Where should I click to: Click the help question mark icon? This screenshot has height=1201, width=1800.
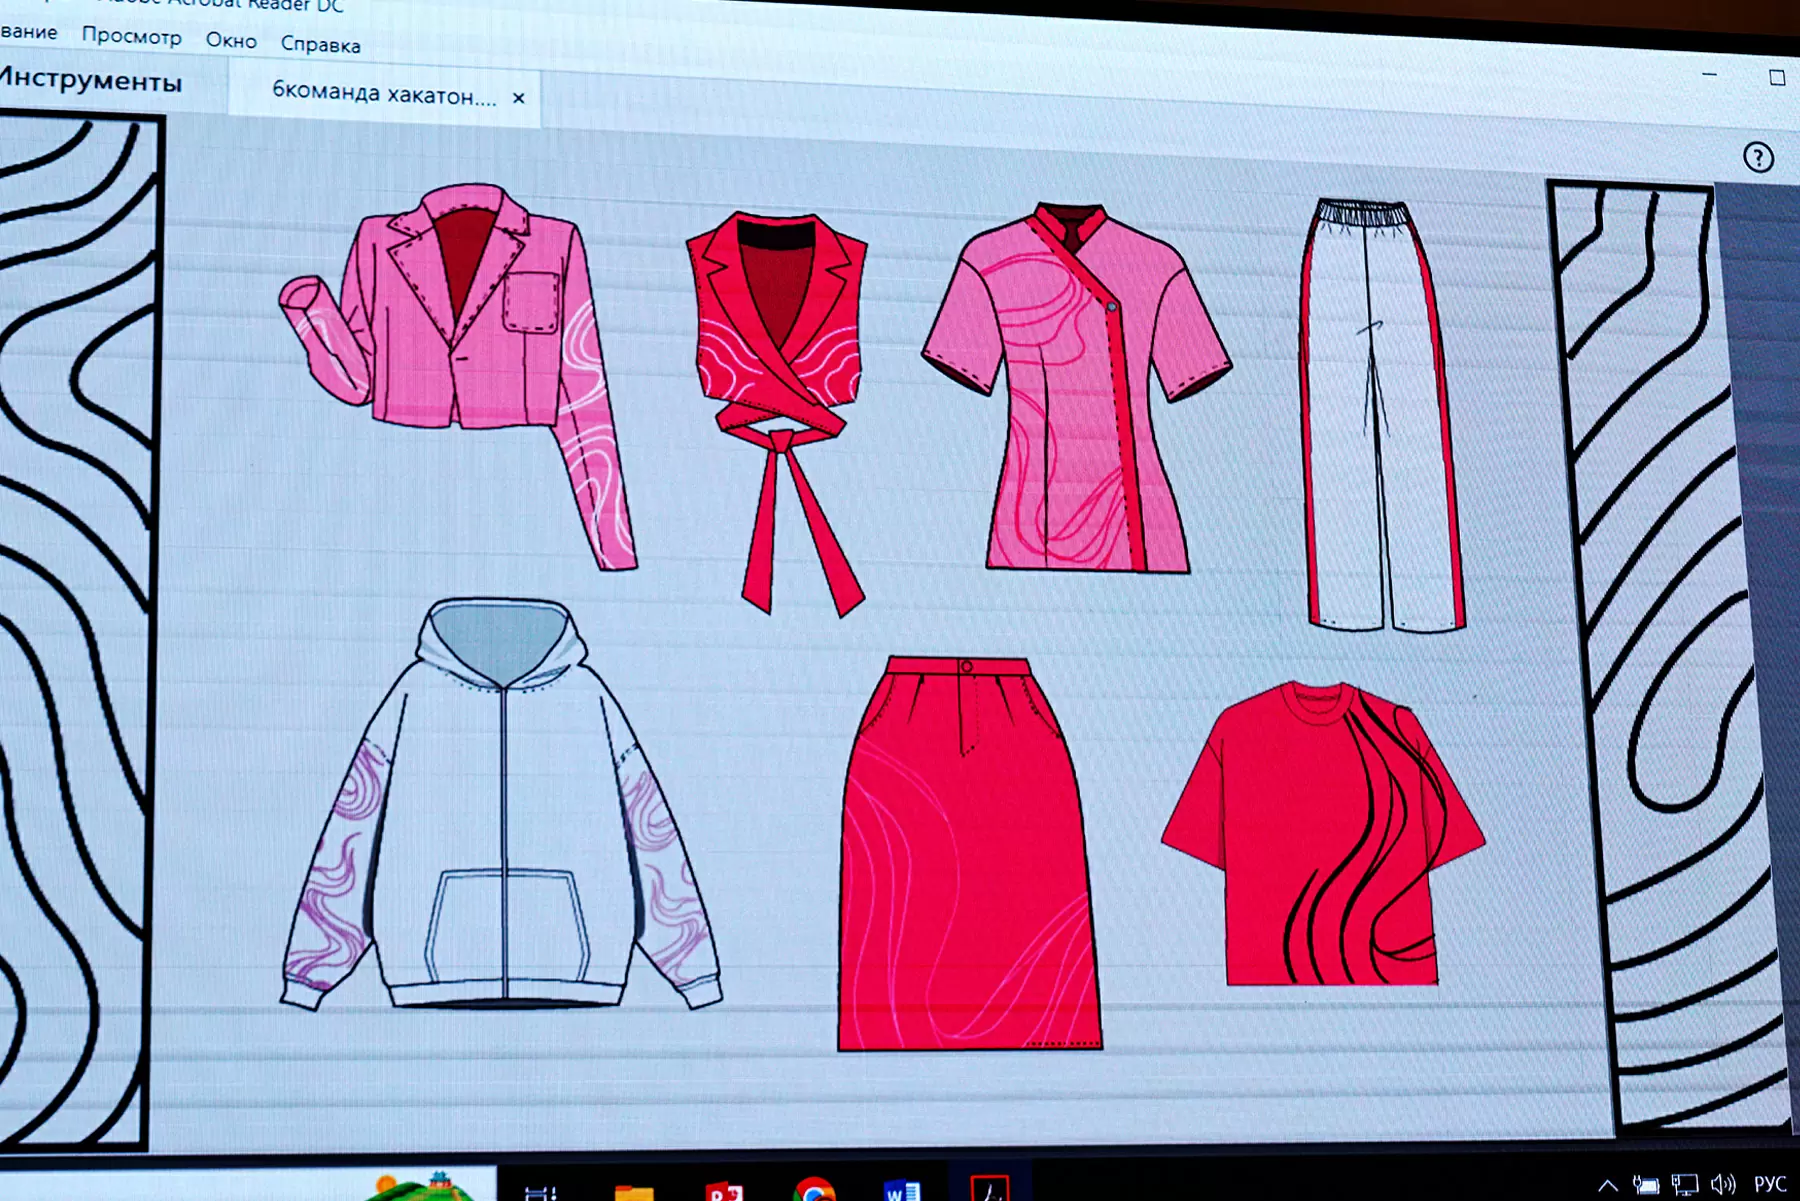[1758, 158]
